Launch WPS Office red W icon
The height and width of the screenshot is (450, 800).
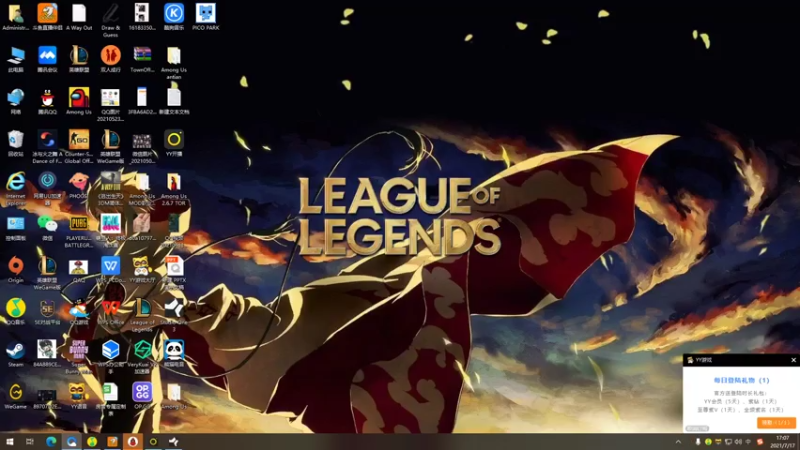[x=110, y=308]
